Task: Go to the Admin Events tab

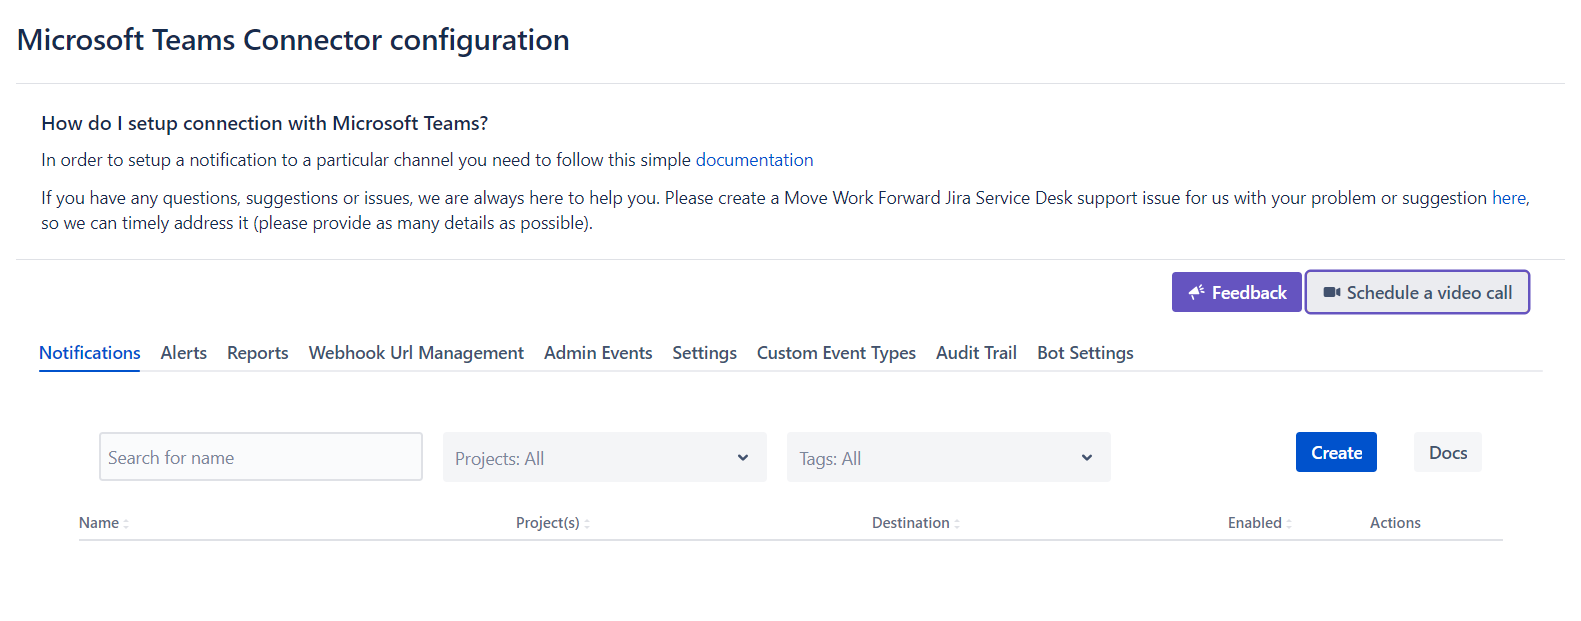Action: [x=598, y=353]
